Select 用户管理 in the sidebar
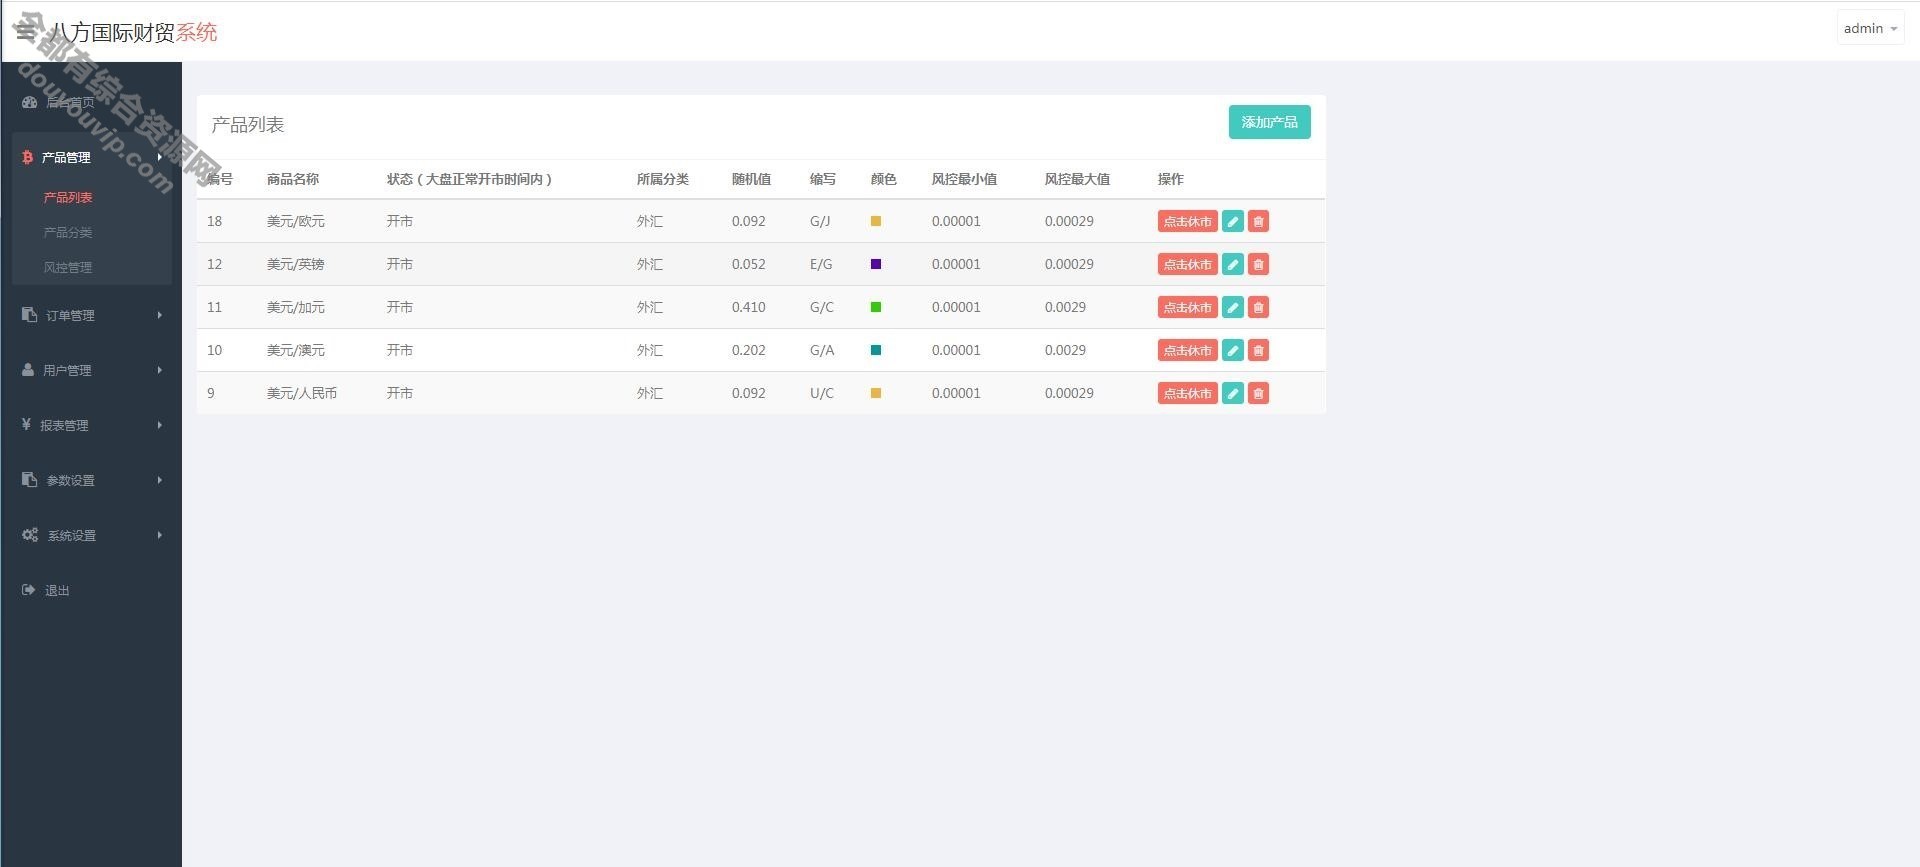Screen dimensions: 1920x867 click(67, 370)
